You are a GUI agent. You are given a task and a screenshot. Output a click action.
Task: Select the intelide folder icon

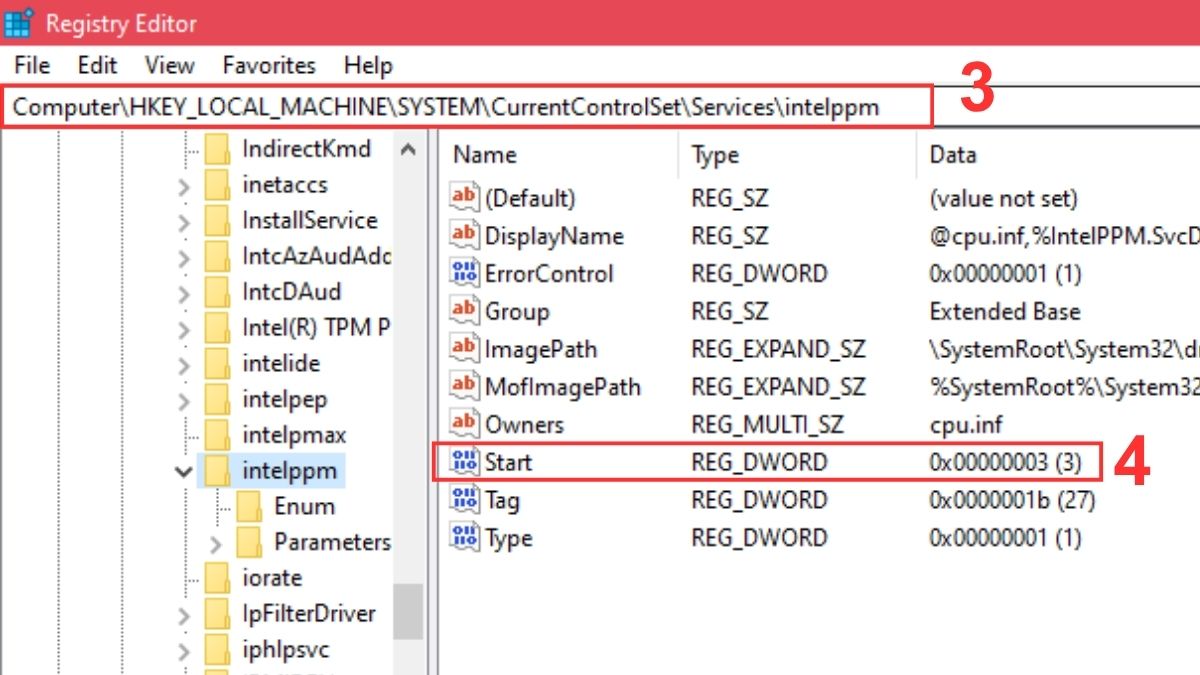tap(218, 364)
